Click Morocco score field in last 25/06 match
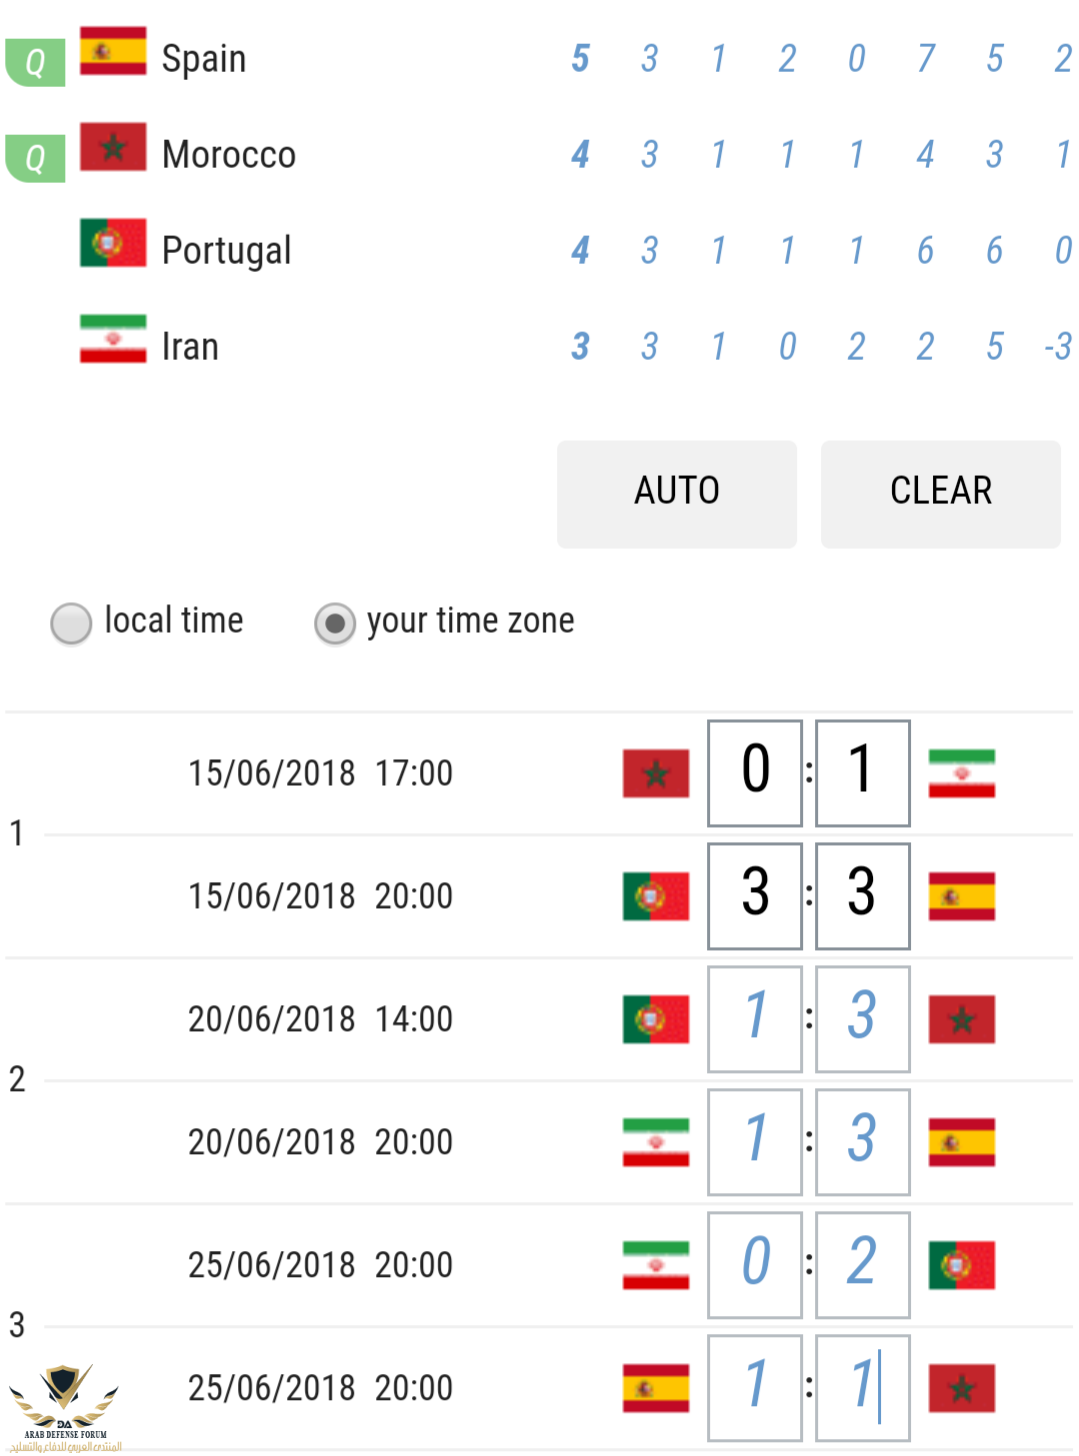Image resolution: width=1079 pixels, height=1456 pixels. [x=863, y=1388]
